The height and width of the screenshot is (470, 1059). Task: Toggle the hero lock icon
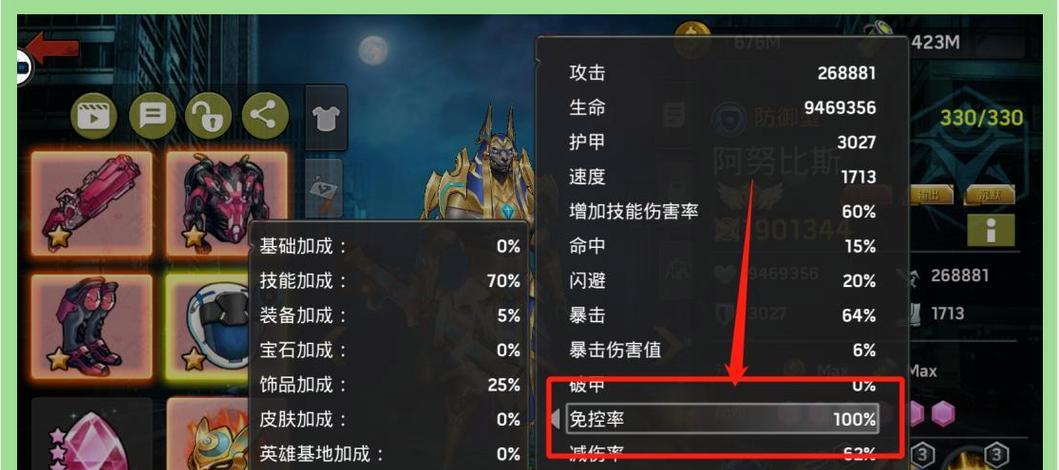pos(209,116)
